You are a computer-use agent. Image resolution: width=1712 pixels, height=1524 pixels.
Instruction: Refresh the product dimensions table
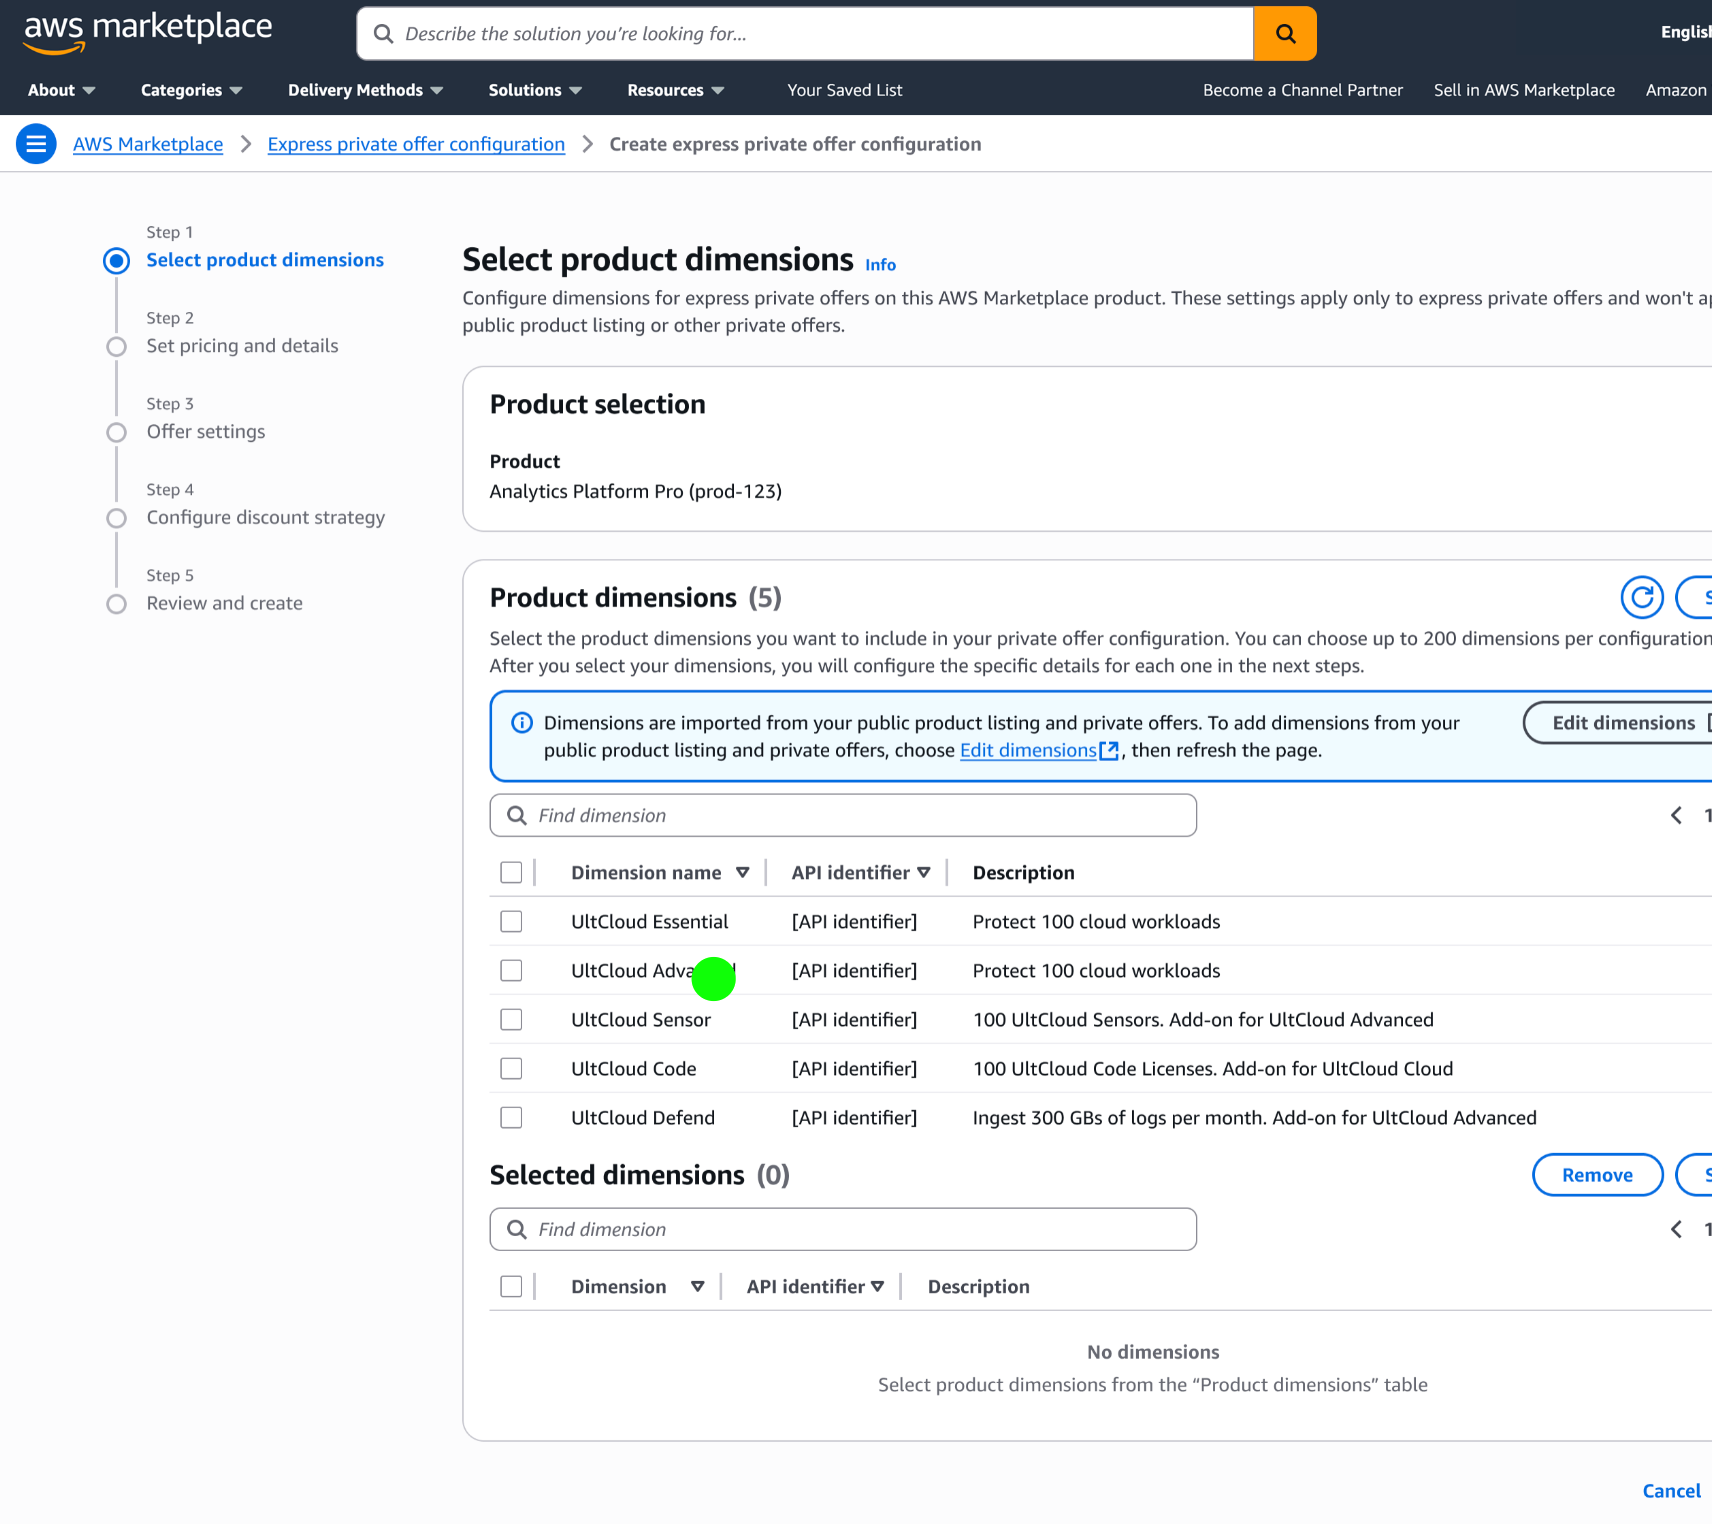(x=1641, y=597)
